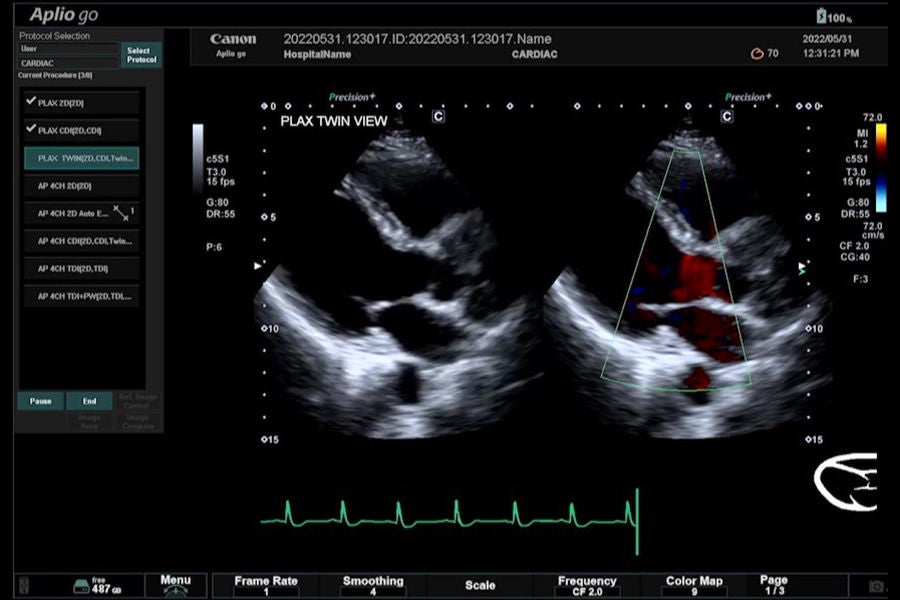Open the Menu button in the bottom bar
The width and height of the screenshot is (900, 600).
(176, 585)
